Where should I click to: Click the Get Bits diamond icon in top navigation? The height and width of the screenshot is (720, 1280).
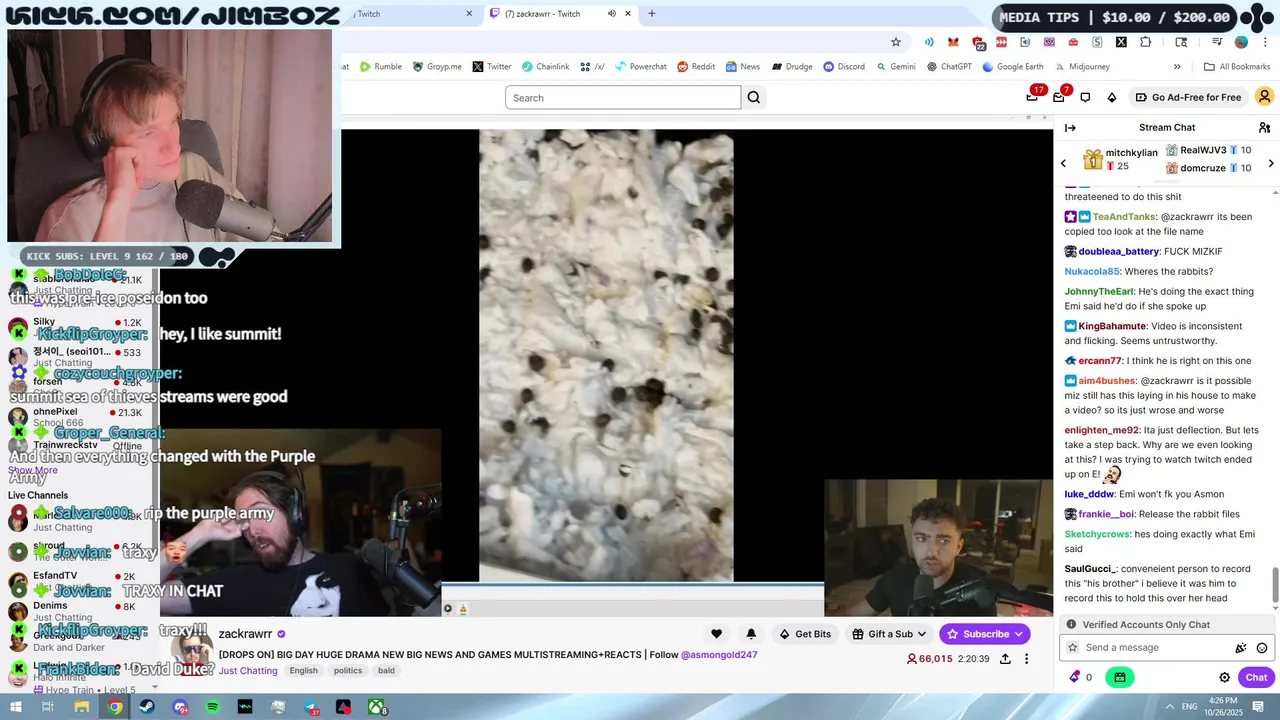[x=1111, y=97]
